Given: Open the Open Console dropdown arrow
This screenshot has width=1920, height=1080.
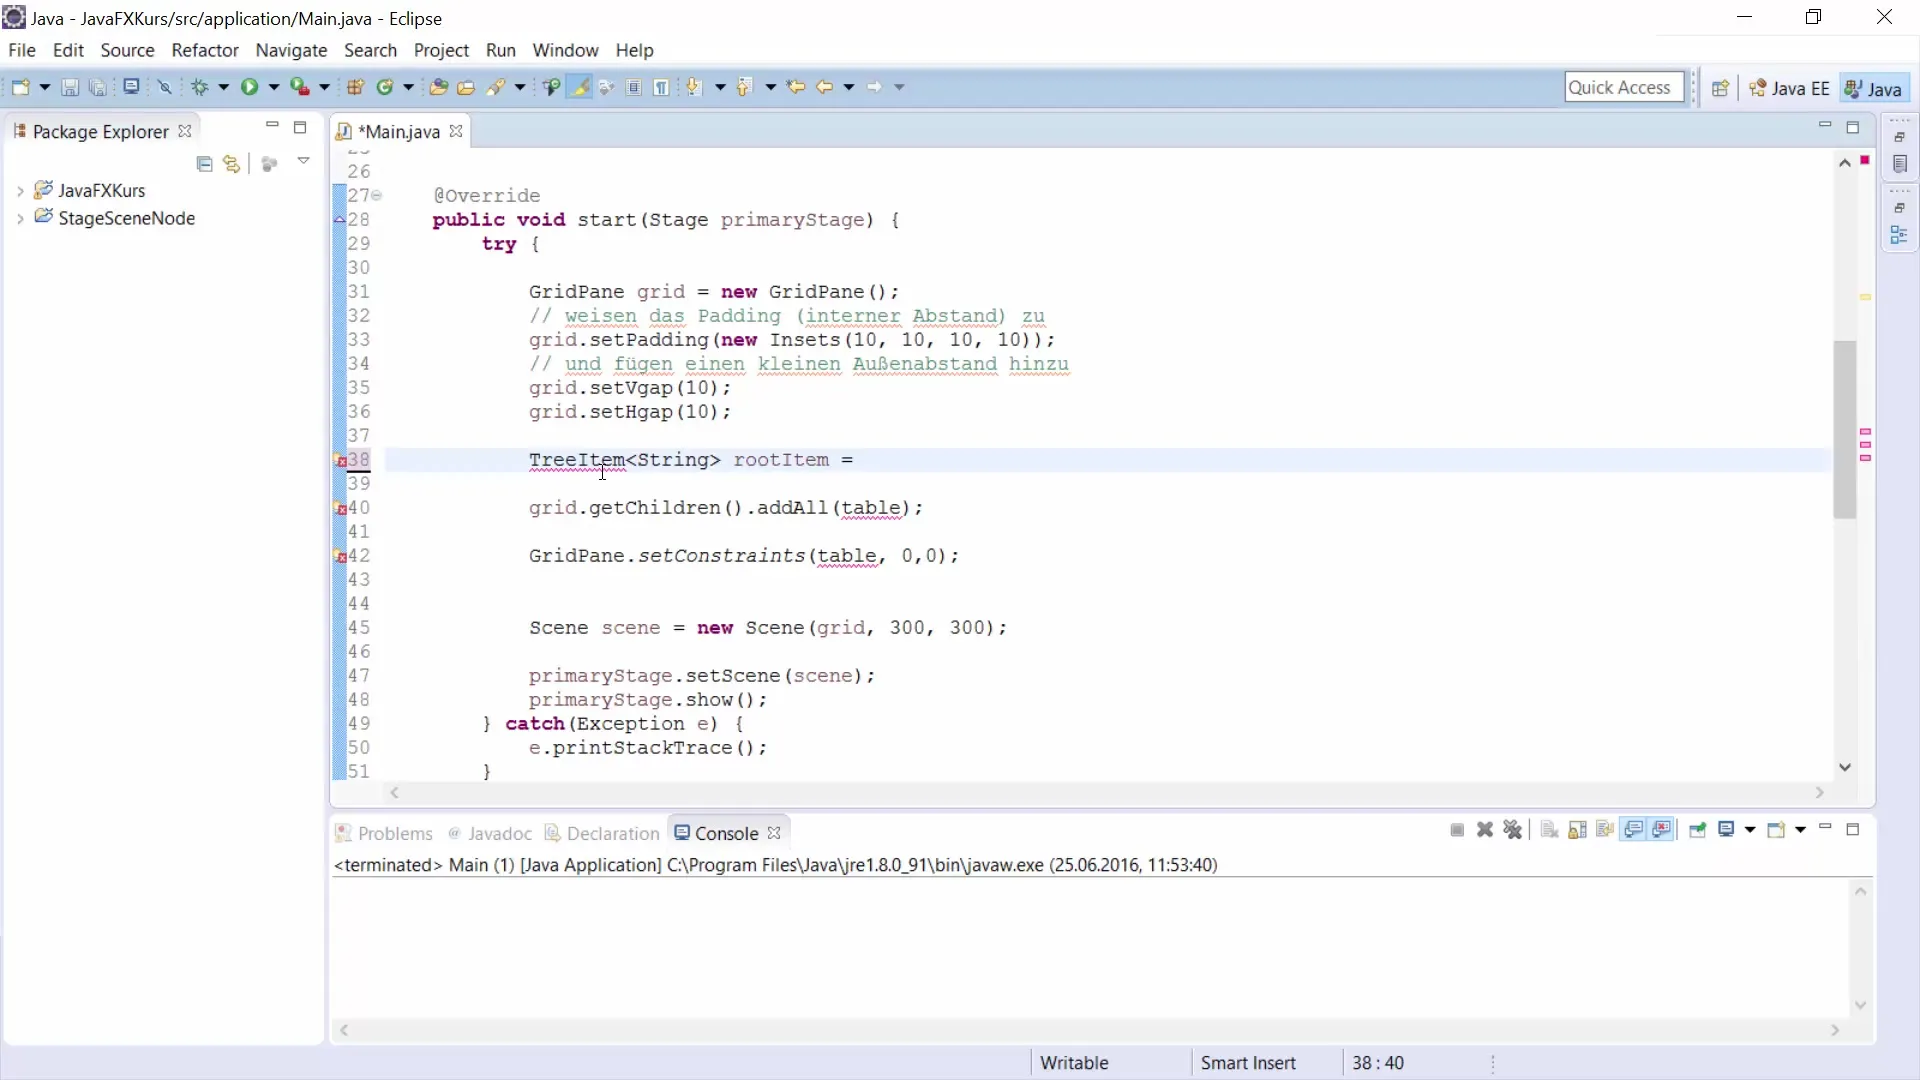Looking at the screenshot, I should point(1800,830).
